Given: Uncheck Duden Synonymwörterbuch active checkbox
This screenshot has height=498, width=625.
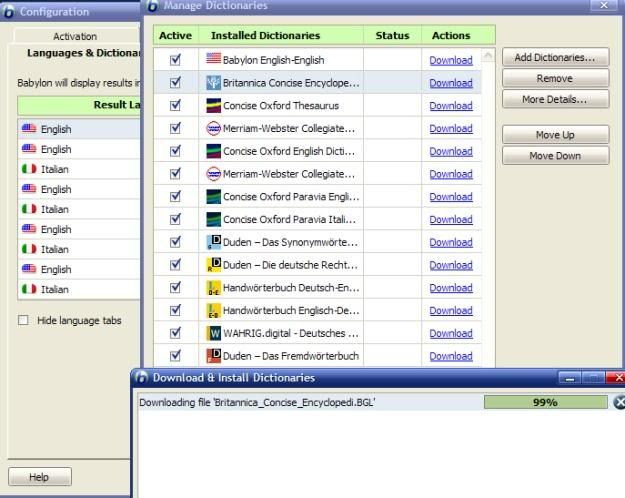Looking at the screenshot, I should click(175, 242).
